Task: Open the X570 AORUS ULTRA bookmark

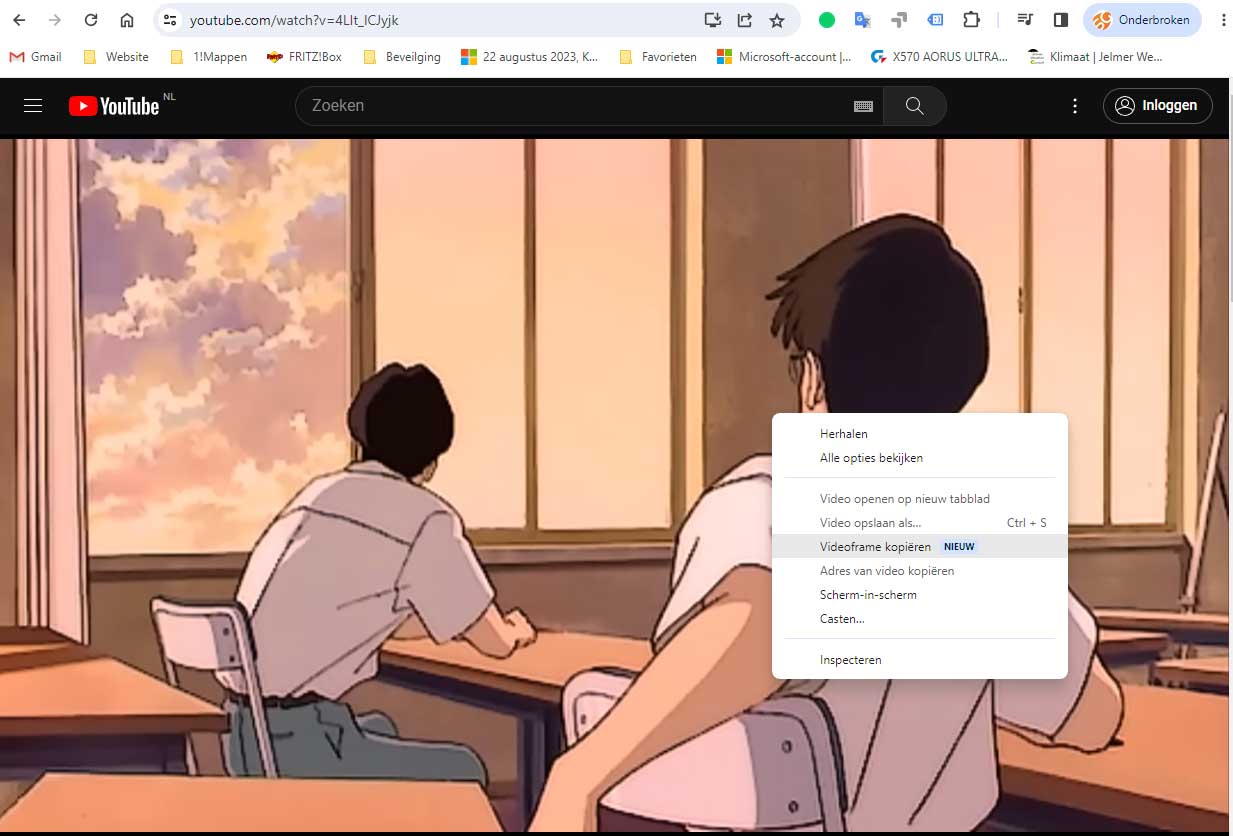Action: click(940, 57)
